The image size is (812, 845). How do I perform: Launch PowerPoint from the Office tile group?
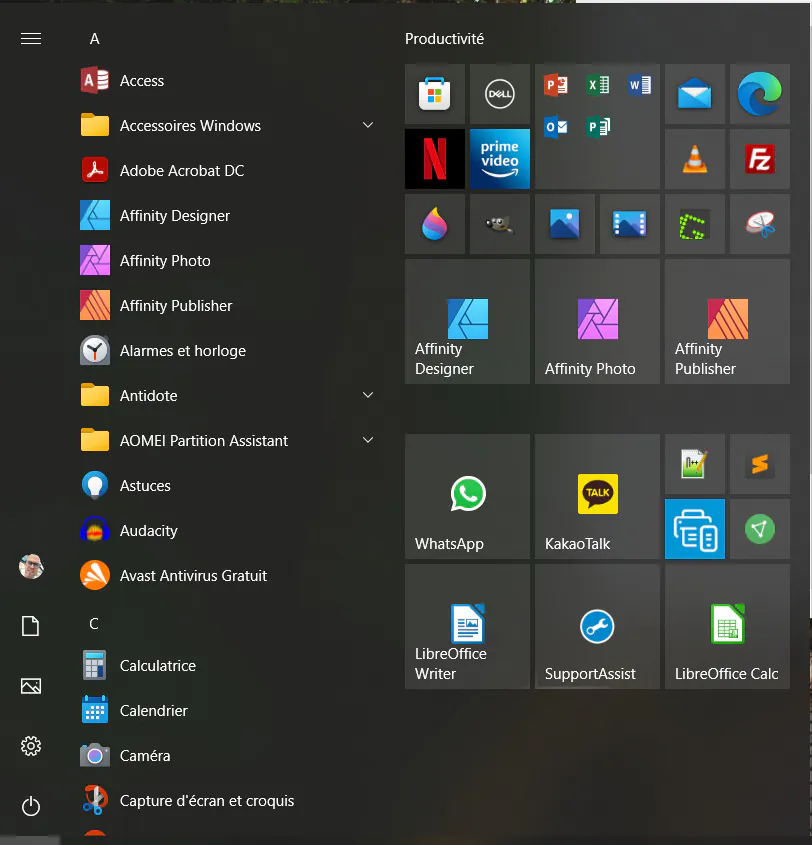click(556, 85)
